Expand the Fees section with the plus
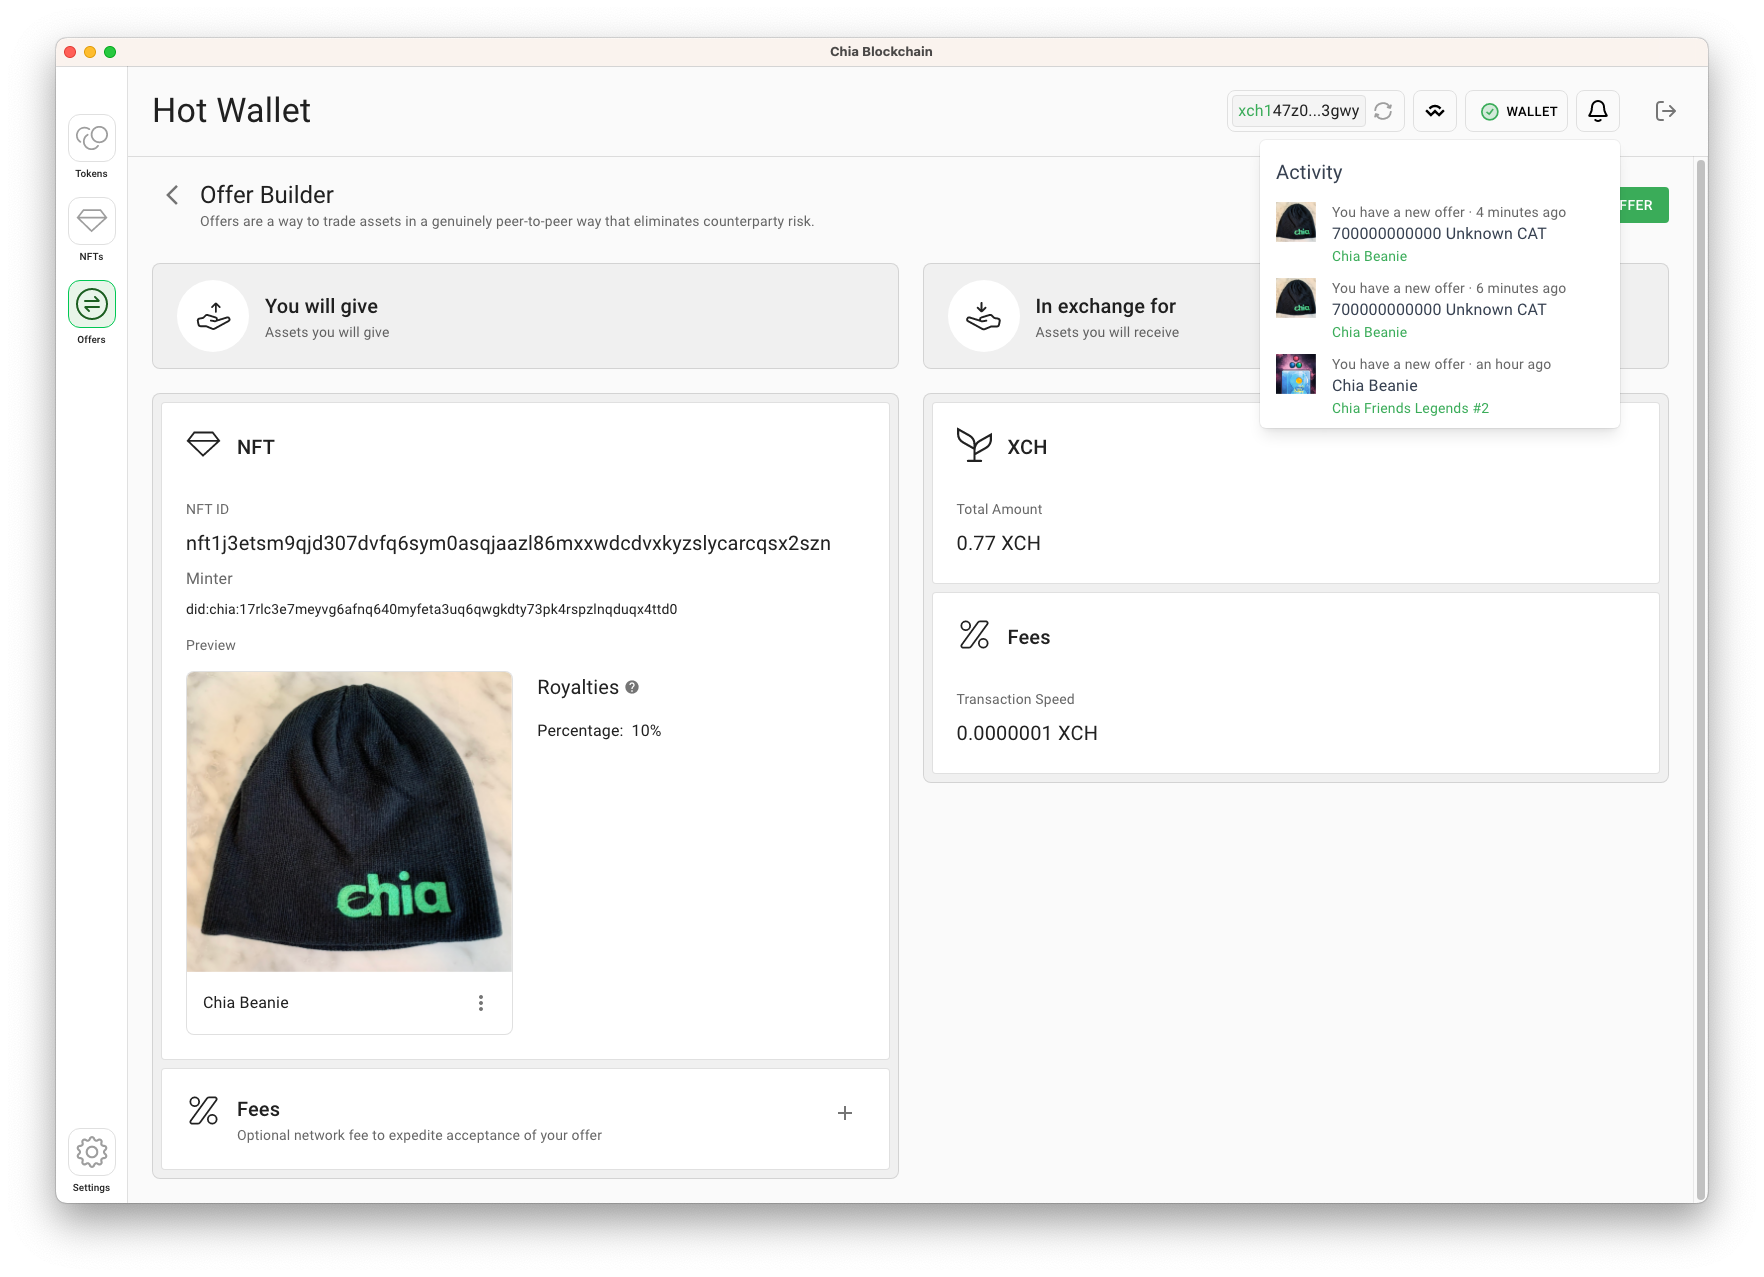Viewport: 1764px width, 1277px height. (x=845, y=1113)
